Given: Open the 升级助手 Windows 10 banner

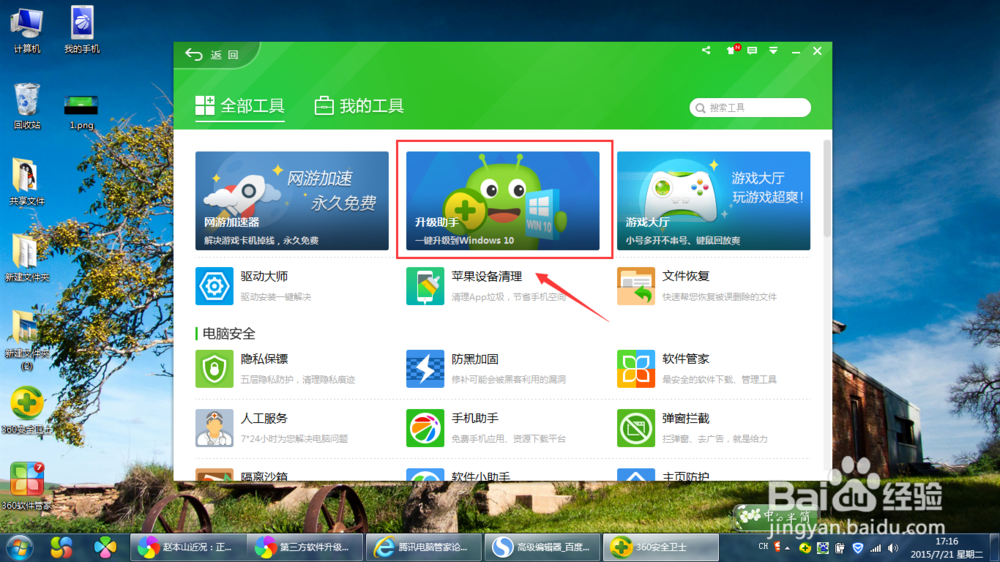Looking at the screenshot, I should pyautogui.click(x=503, y=200).
